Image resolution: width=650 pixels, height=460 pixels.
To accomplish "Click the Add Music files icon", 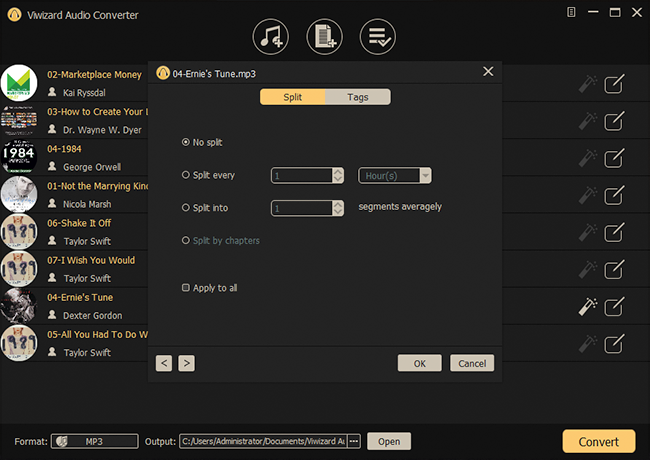I will coord(270,37).
